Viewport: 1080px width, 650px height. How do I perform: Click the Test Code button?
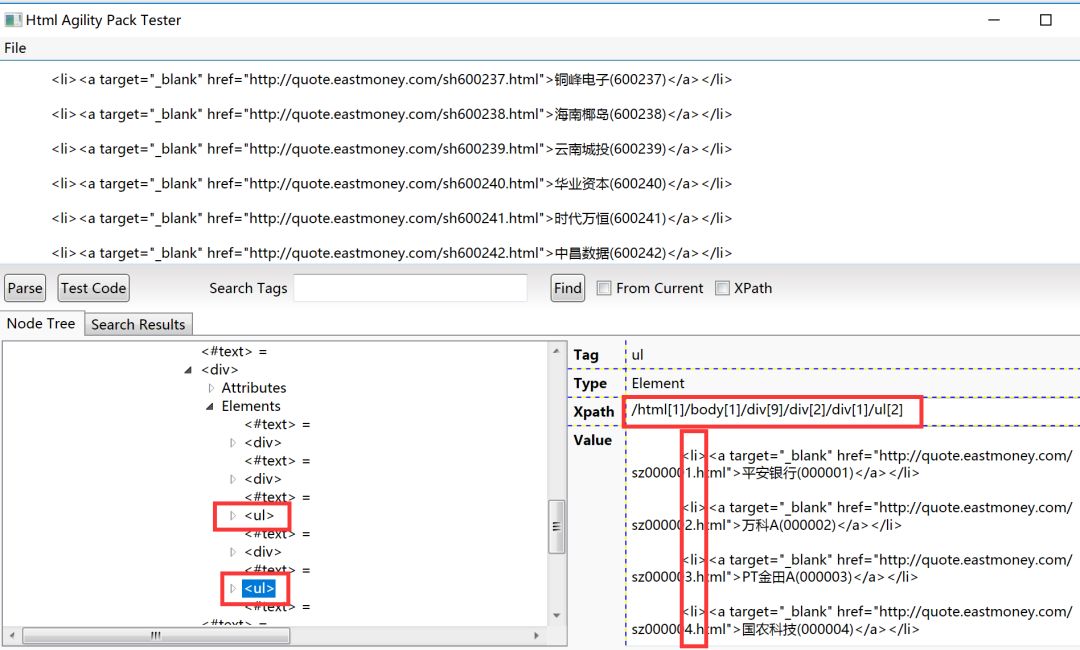tap(94, 288)
